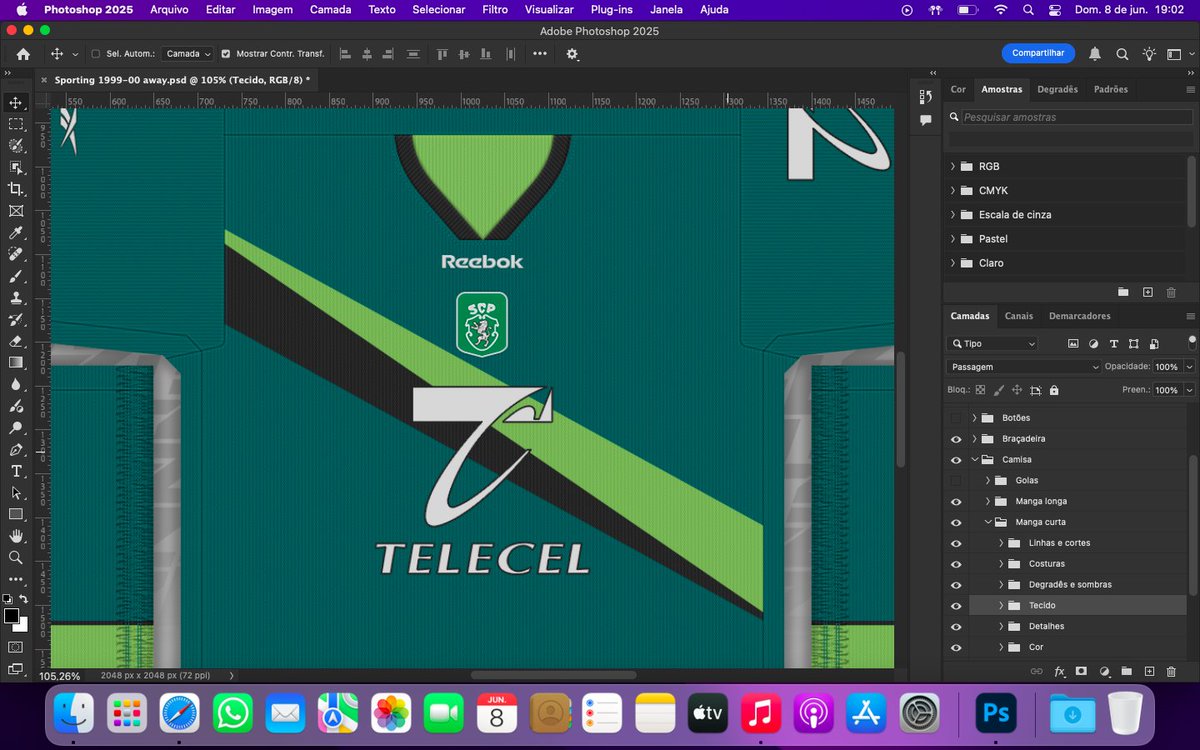Switch to the Degradês tab
1200x750 pixels.
coord(1057,89)
